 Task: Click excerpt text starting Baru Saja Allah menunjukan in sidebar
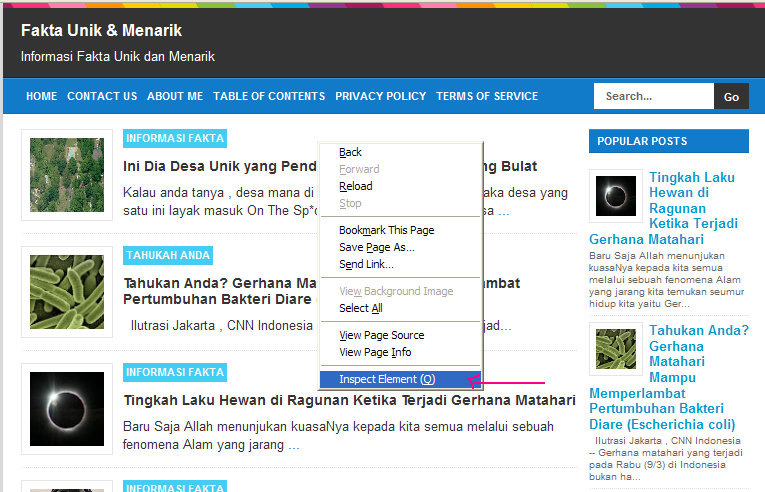(x=666, y=280)
